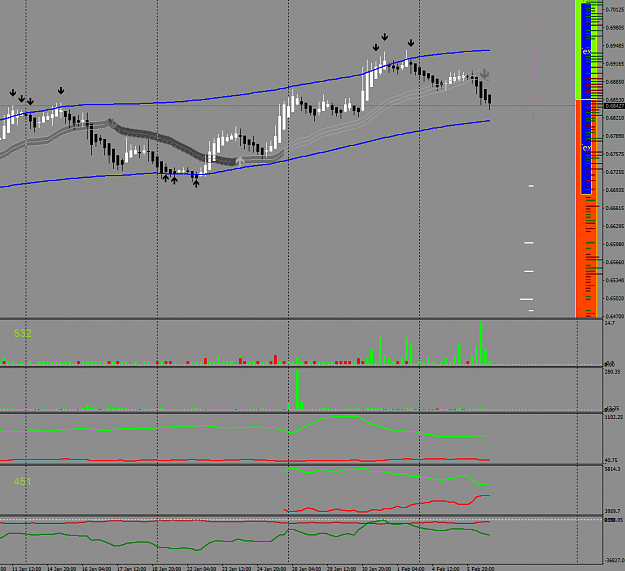Image resolution: width=625 pixels, height=571 pixels.
Task: Click the 0.70125 price axis label
Action: 614,10
